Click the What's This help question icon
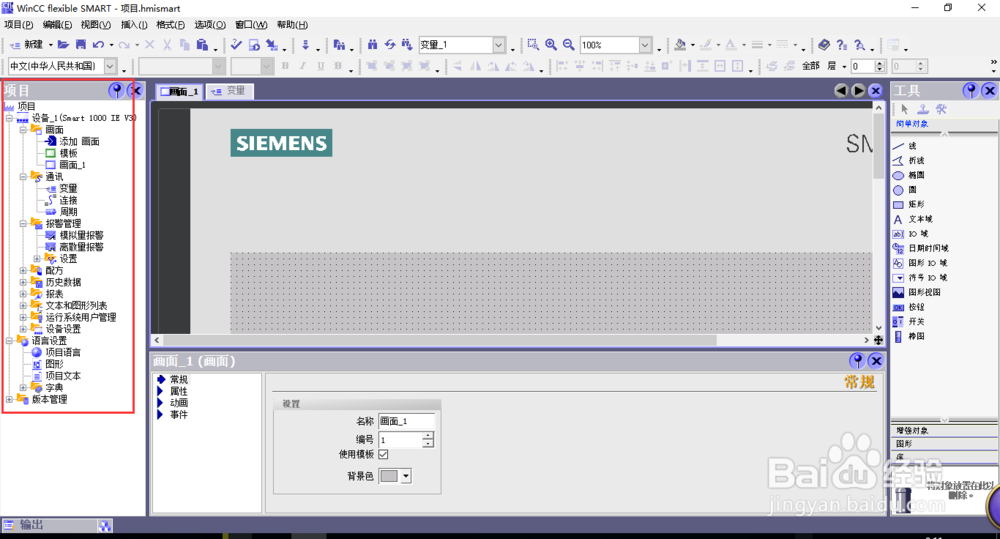Screen dimensions: 1000x539 coord(842,45)
